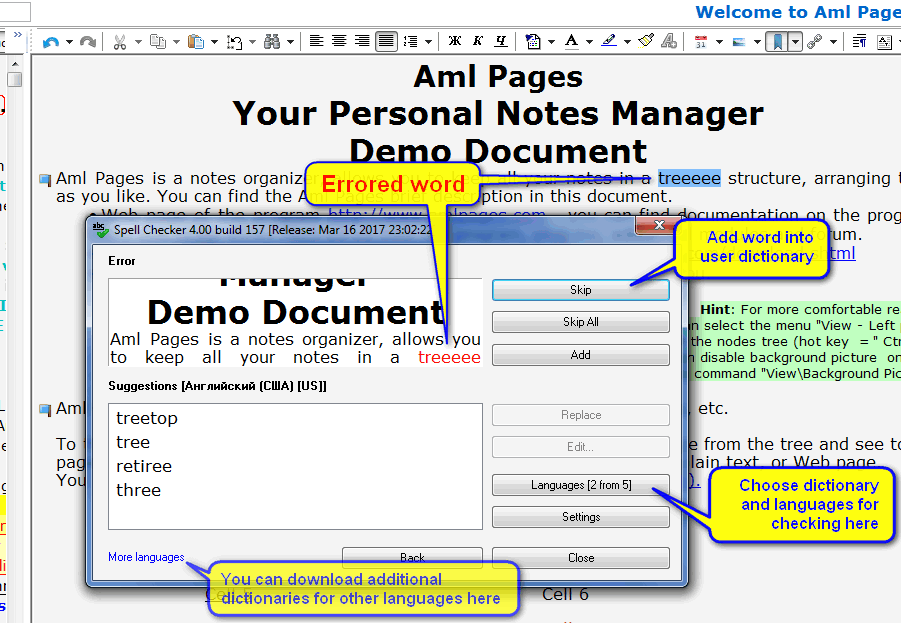The width and height of the screenshot is (901, 623).
Task: Insert date using the calendar icon
Action: pos(700,42)
